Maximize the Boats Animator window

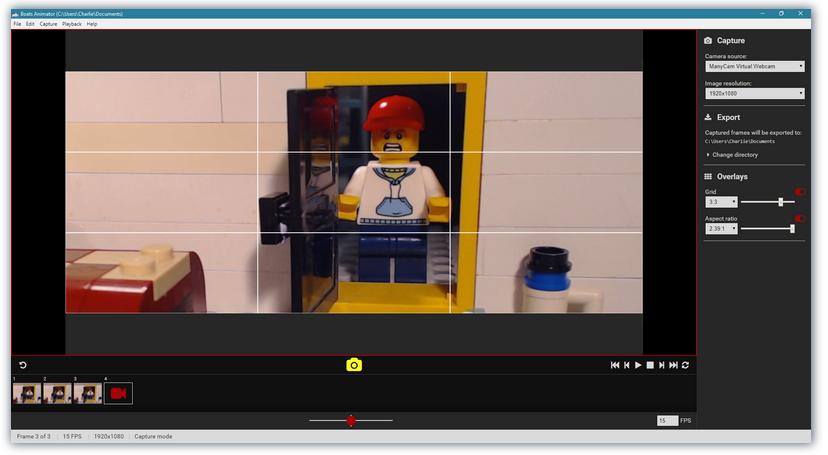(x=782, y=14)
